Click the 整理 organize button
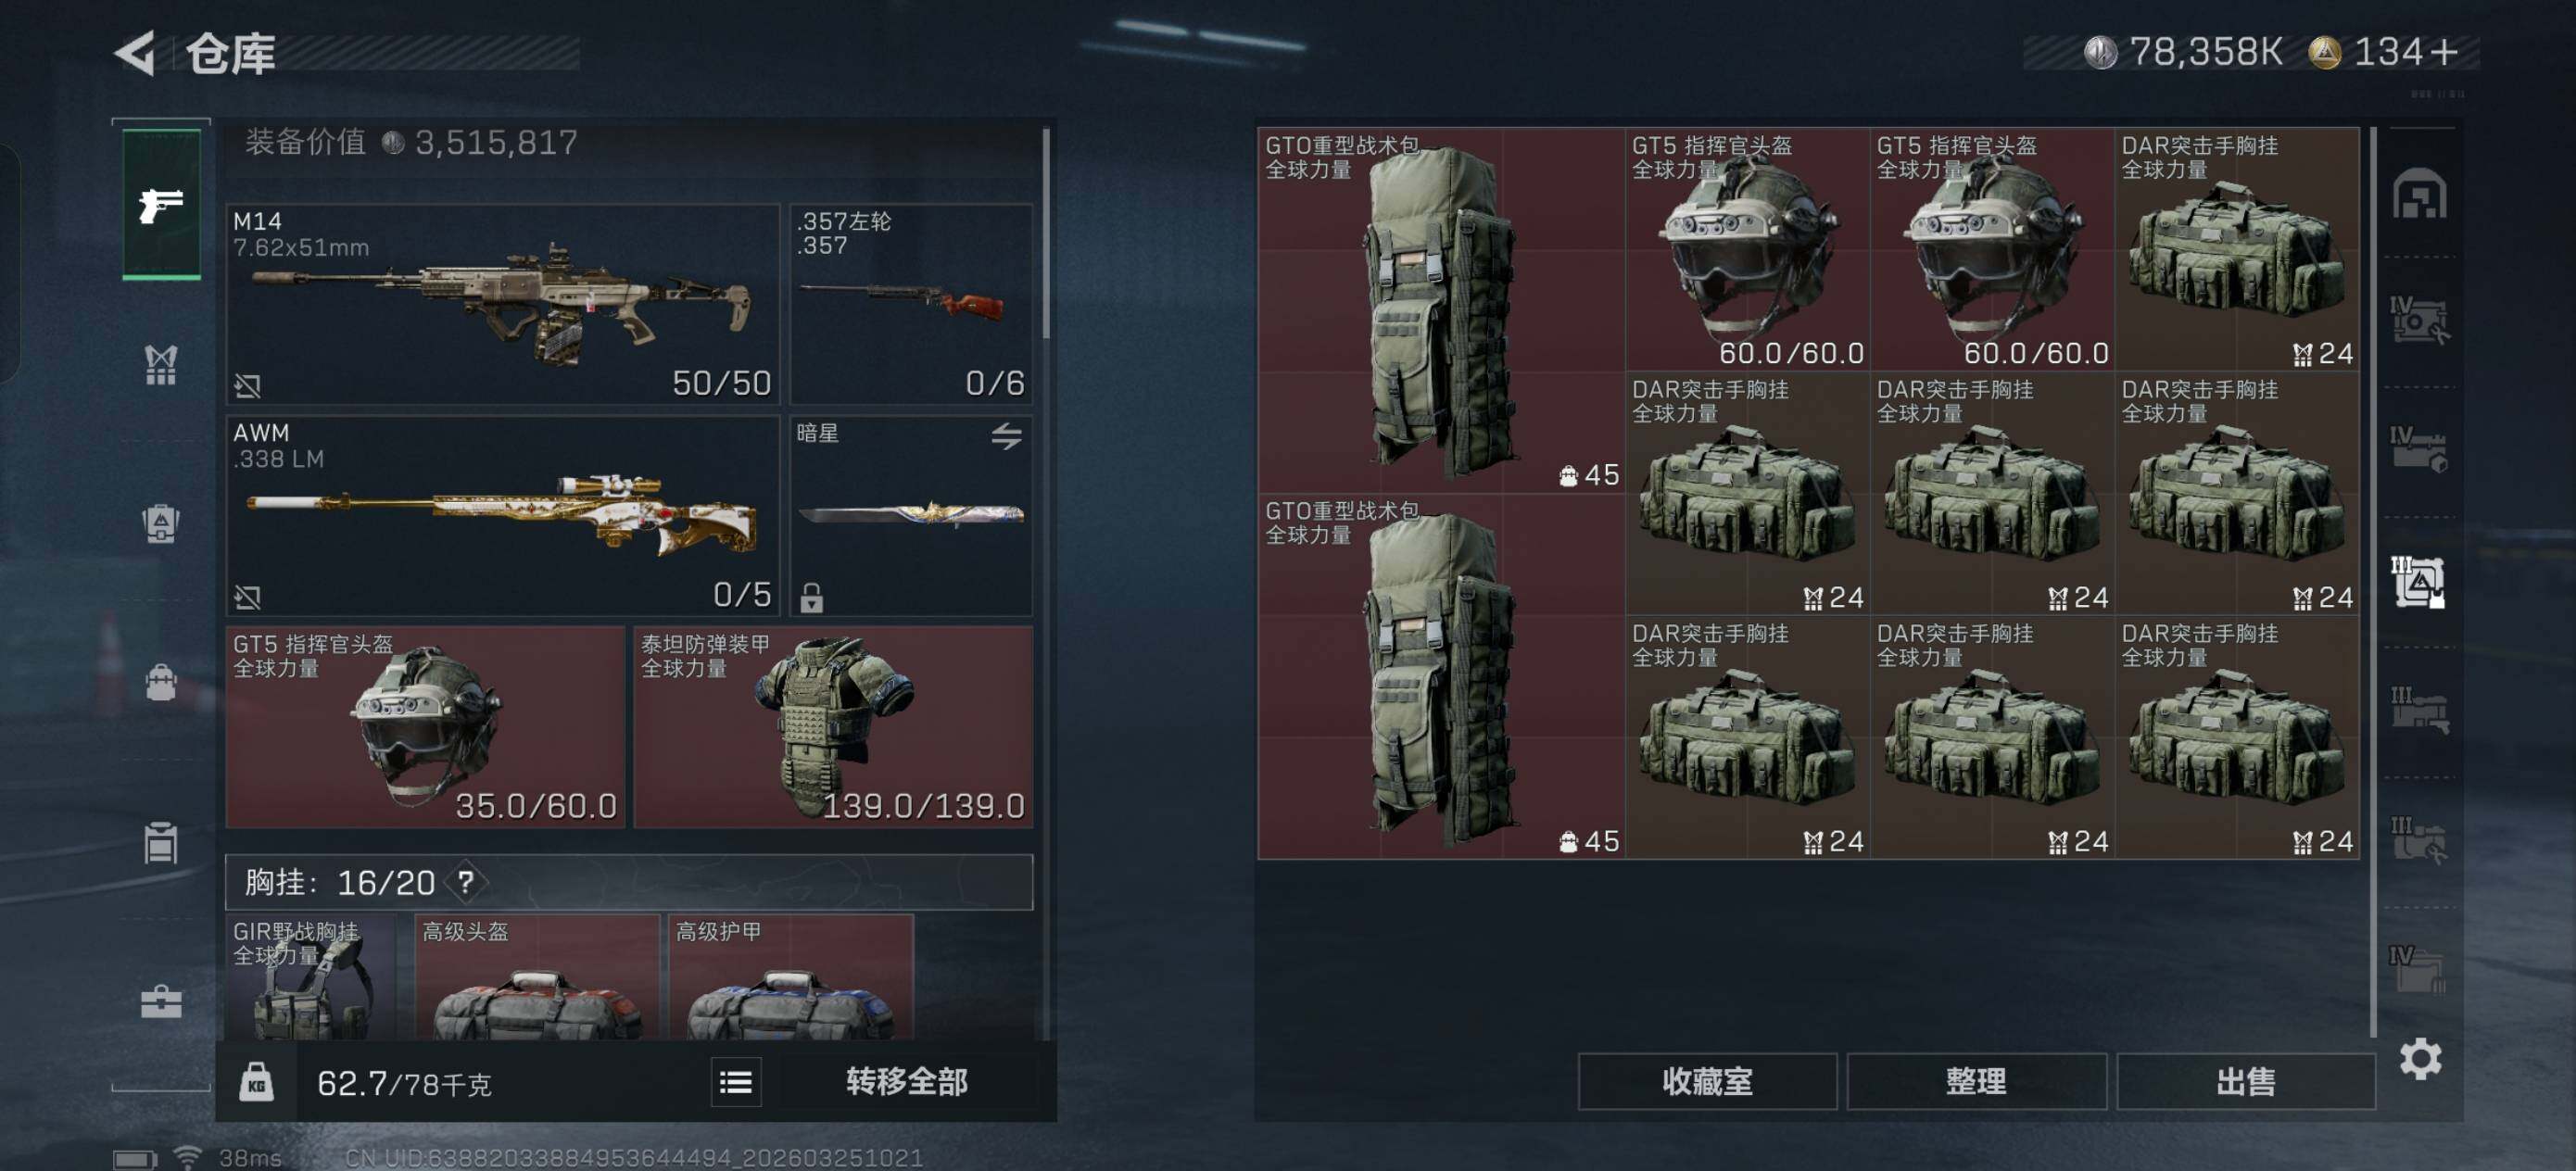Screen dimensions: 2576x1171 point(1976,1081)
